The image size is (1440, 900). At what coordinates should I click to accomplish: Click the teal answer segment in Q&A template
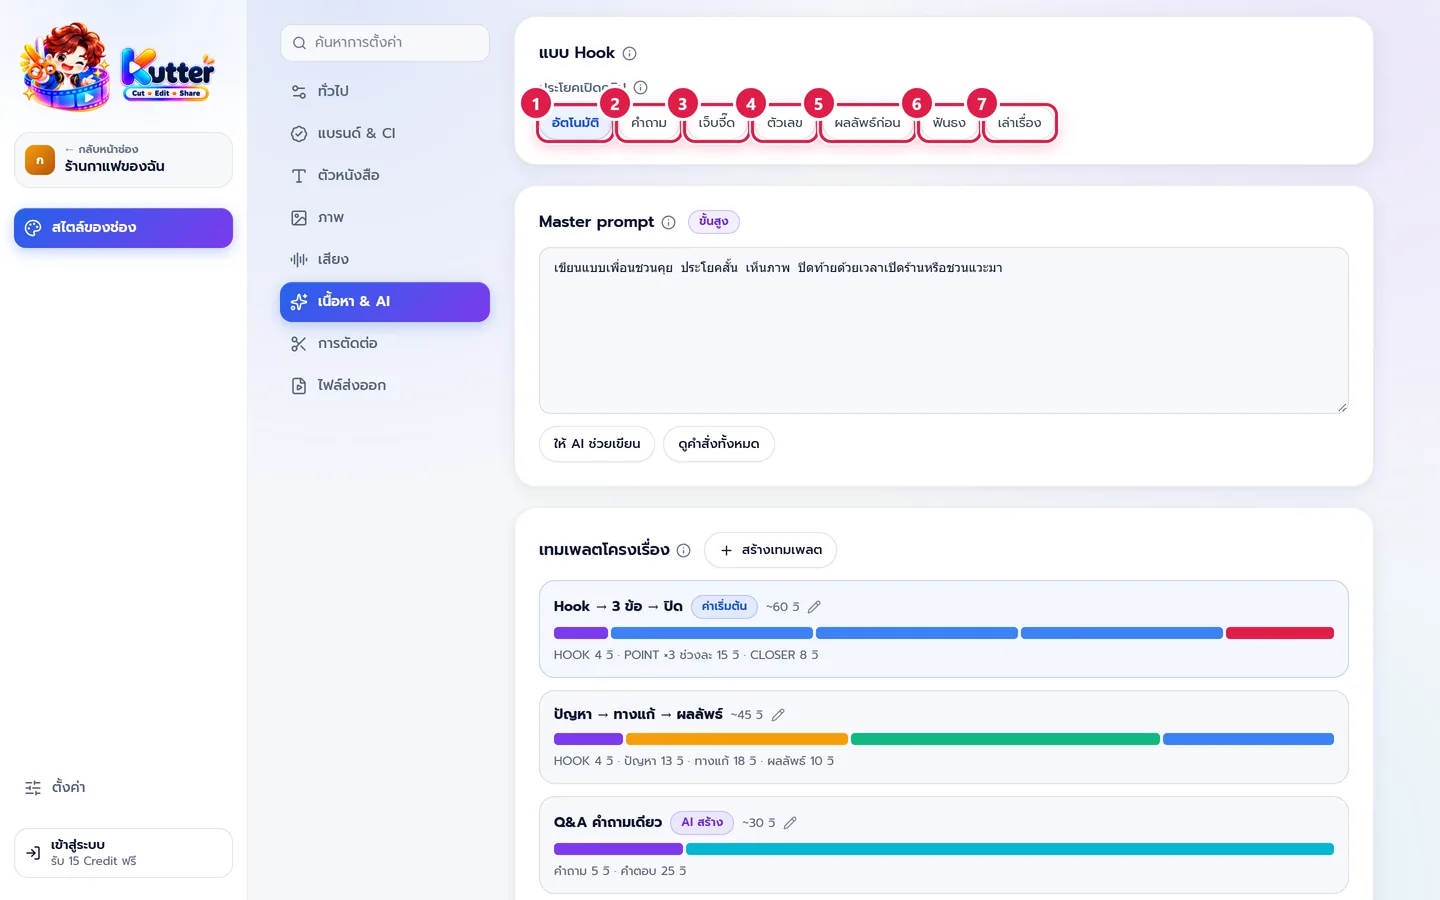1010,849
